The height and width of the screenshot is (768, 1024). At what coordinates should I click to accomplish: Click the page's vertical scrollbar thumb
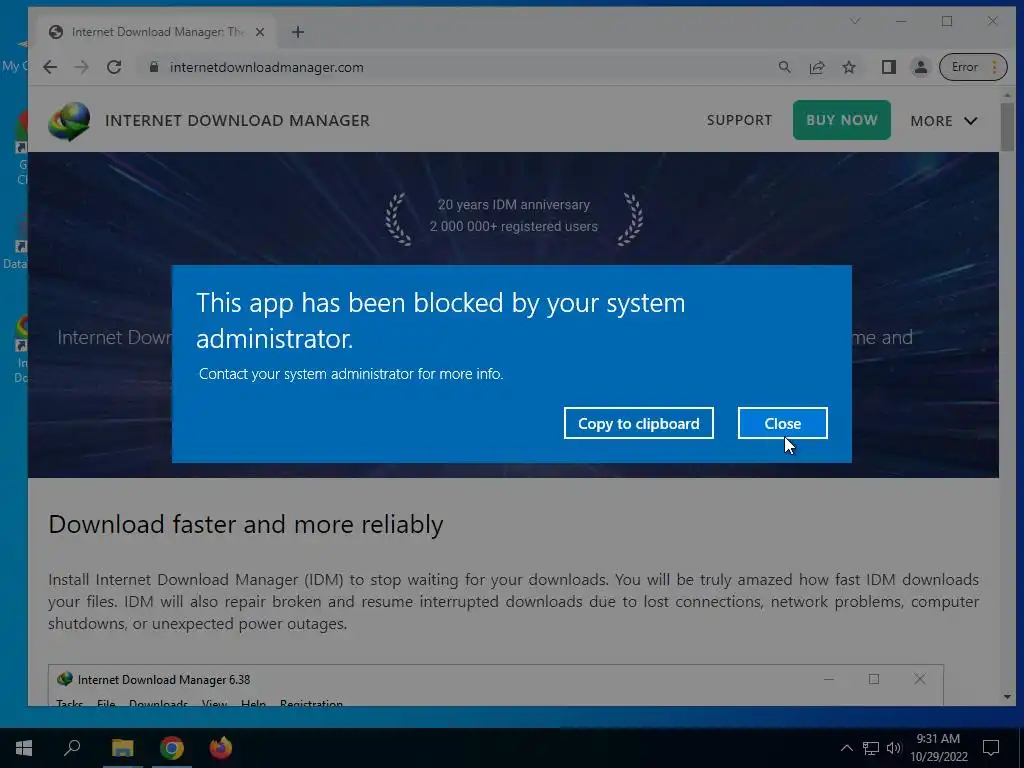pos(1006,126)
